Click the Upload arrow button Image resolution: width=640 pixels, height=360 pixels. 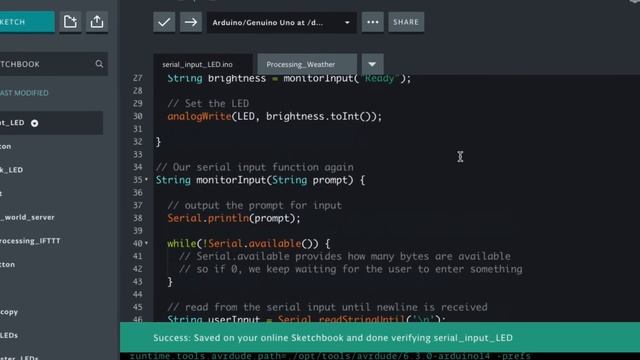click(x=191, y=22)
